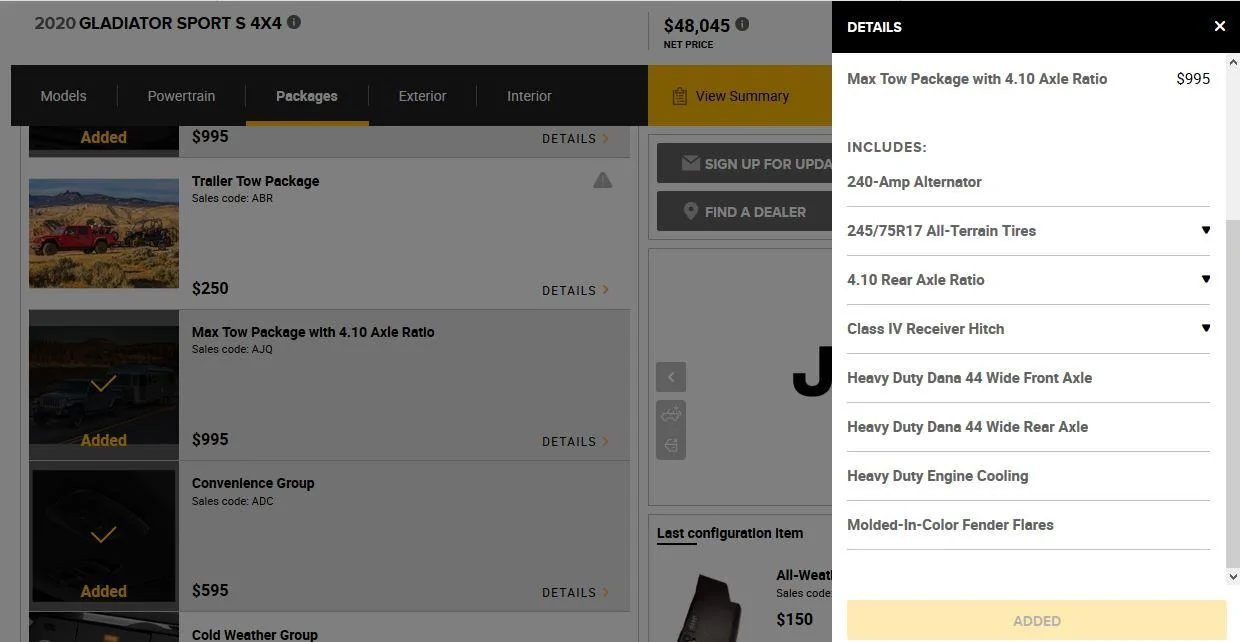
Task: Click warning triangle on Trailer Tow Package
Action: point(602,180)
